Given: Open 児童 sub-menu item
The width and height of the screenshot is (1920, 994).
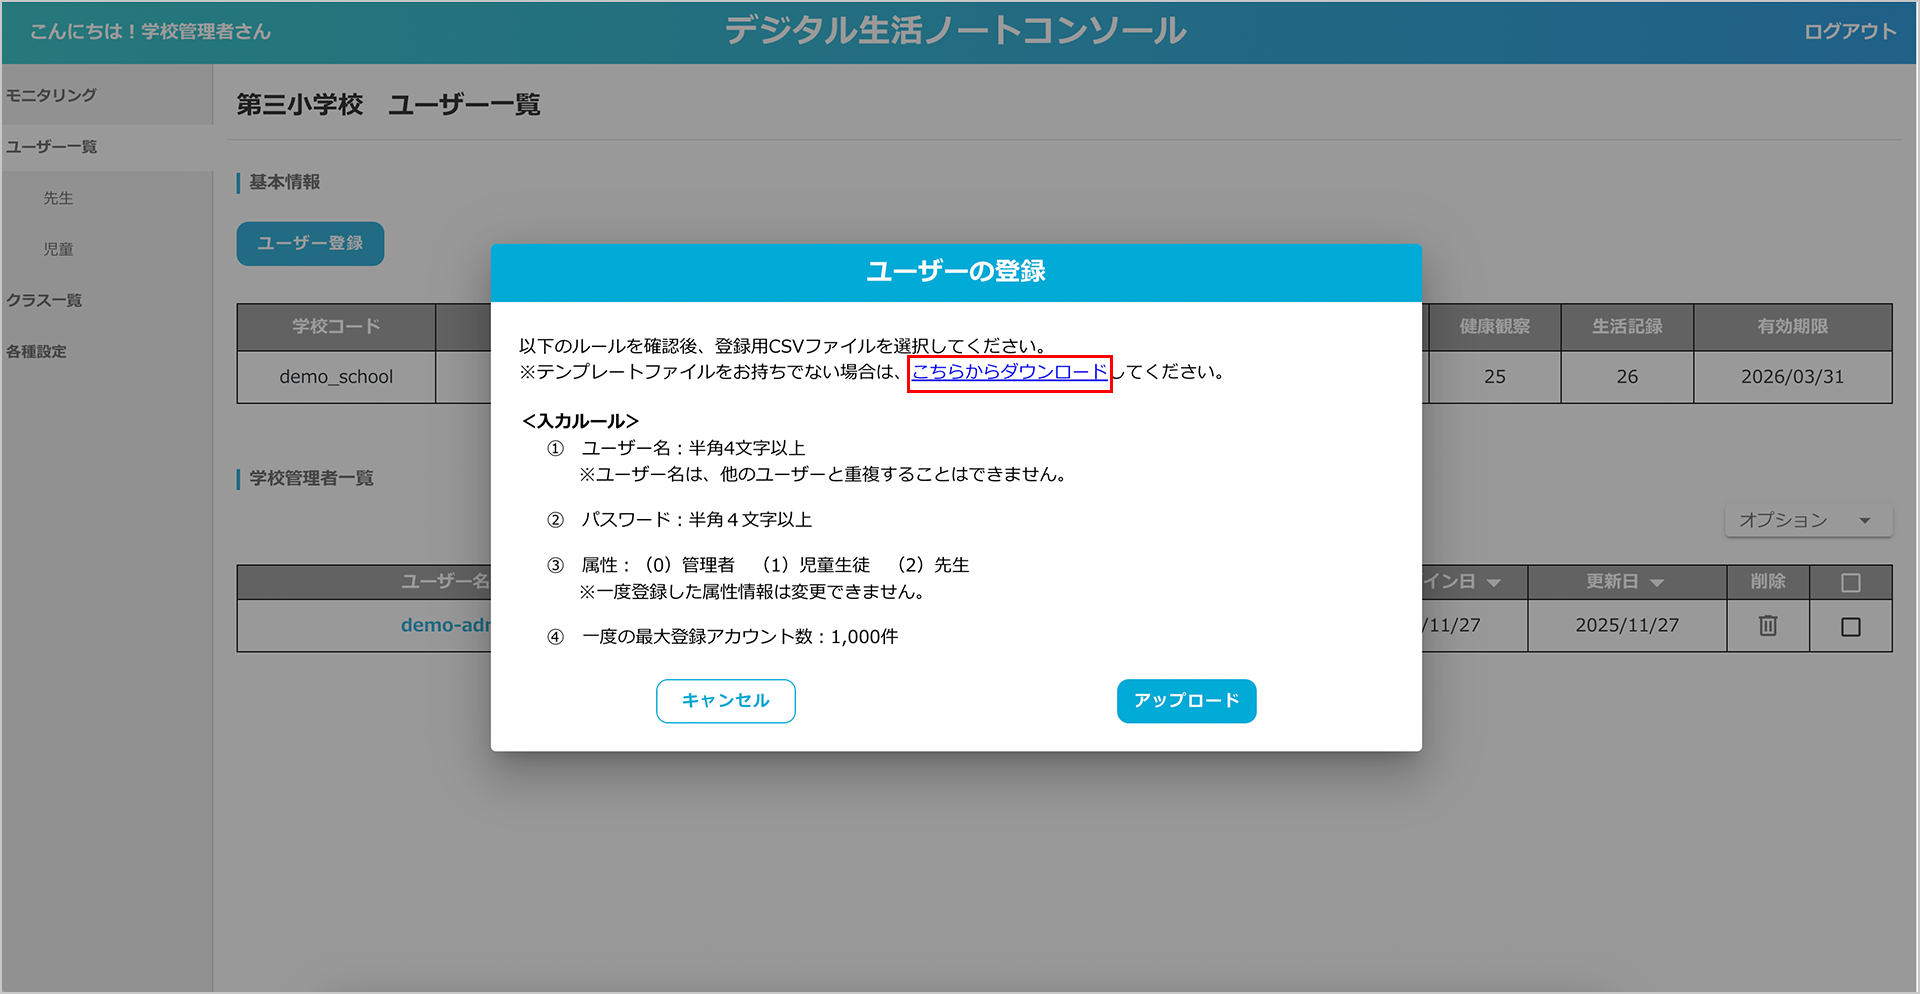Looking at the screenshot, I should click(58, 249).
